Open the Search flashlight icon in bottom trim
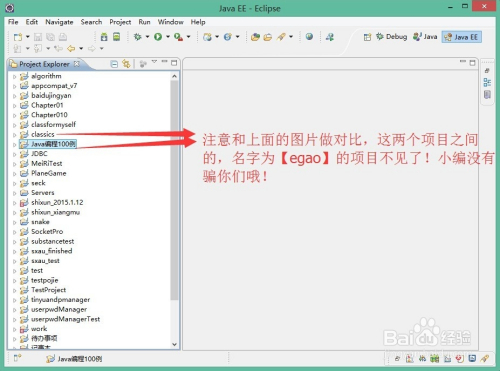Image resolution: width=500 pixels, height=371 pixels. click(485, 359)
